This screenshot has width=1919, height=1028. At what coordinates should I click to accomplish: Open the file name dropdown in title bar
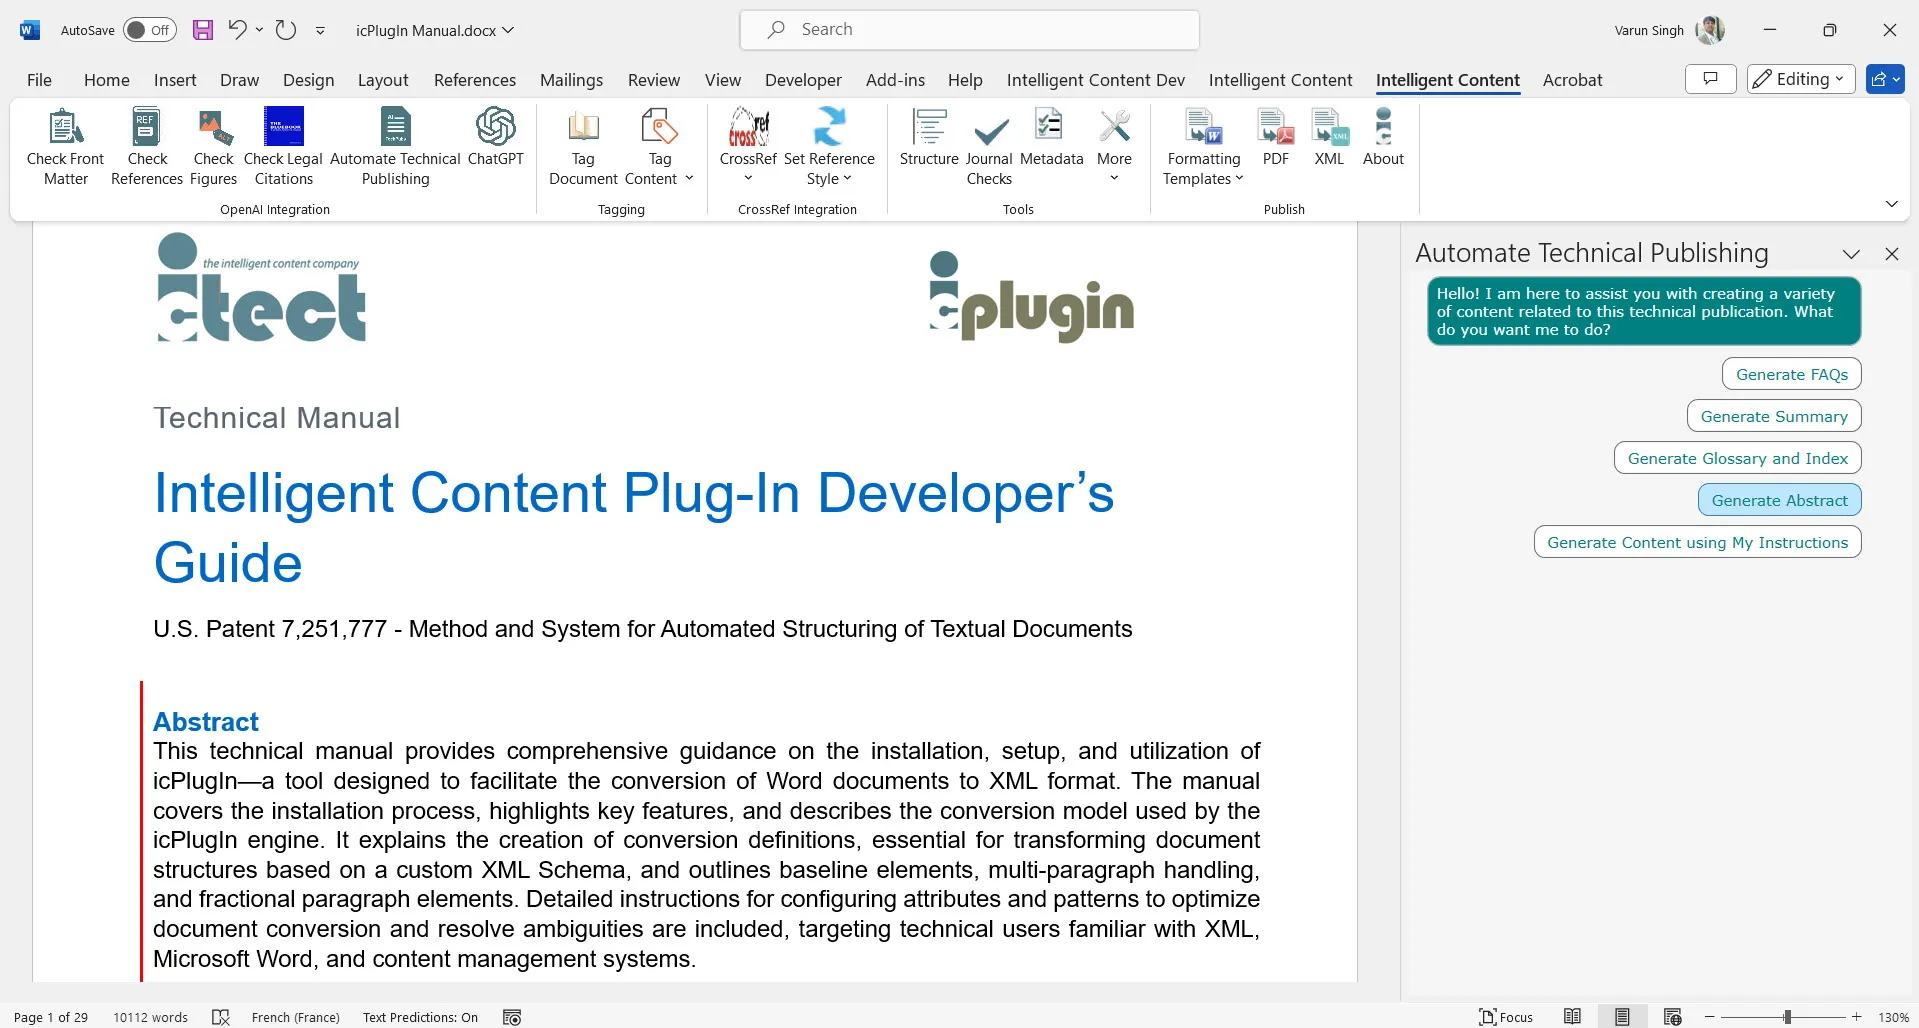point(508,30)
